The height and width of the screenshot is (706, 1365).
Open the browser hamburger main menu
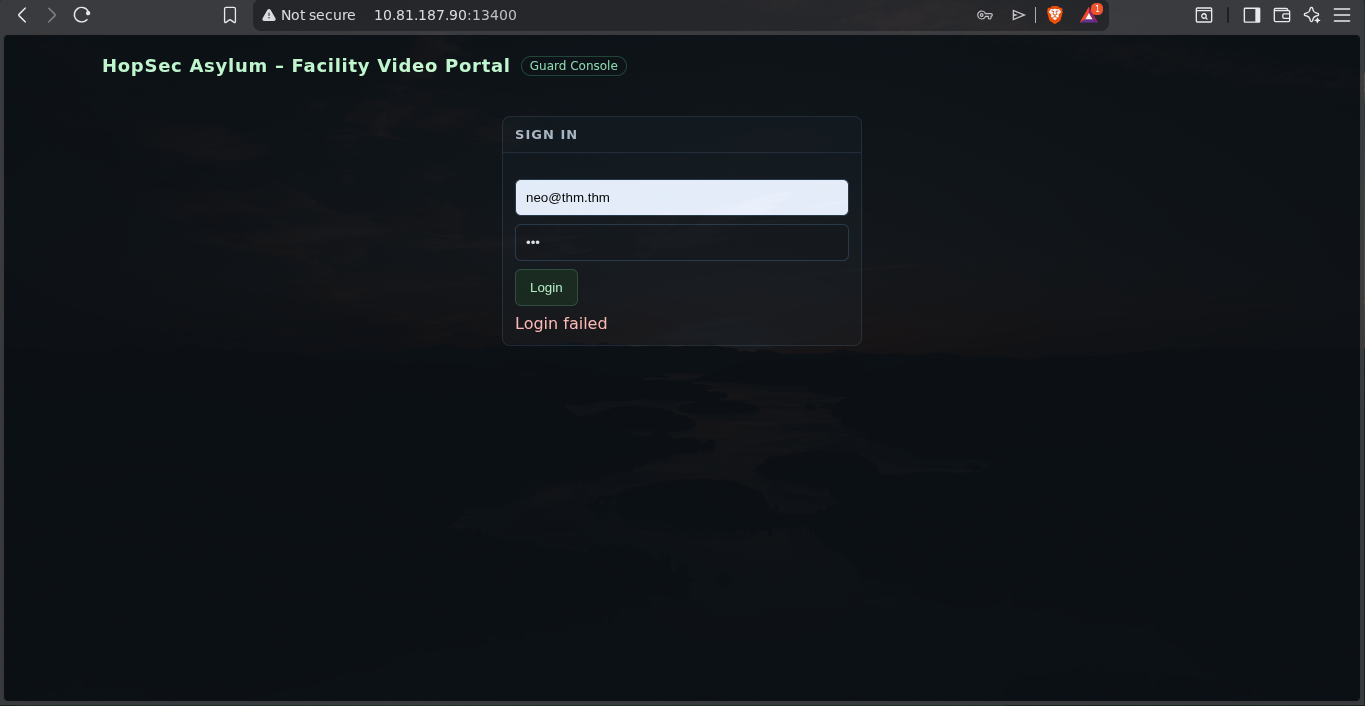click(1342, 15)
